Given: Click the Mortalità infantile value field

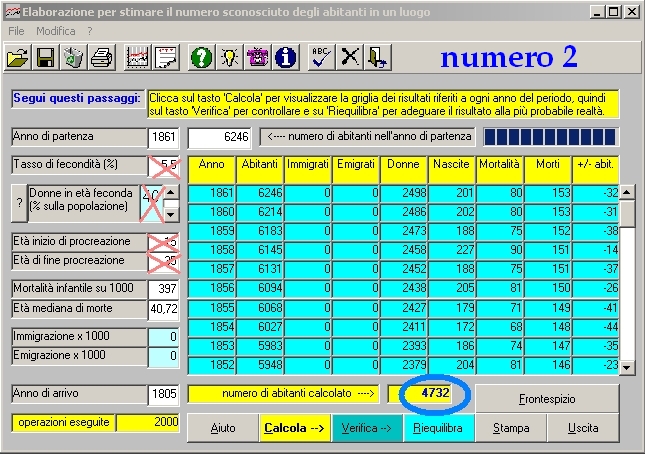Looking at the screenshot, I should (x=162, y=289).
